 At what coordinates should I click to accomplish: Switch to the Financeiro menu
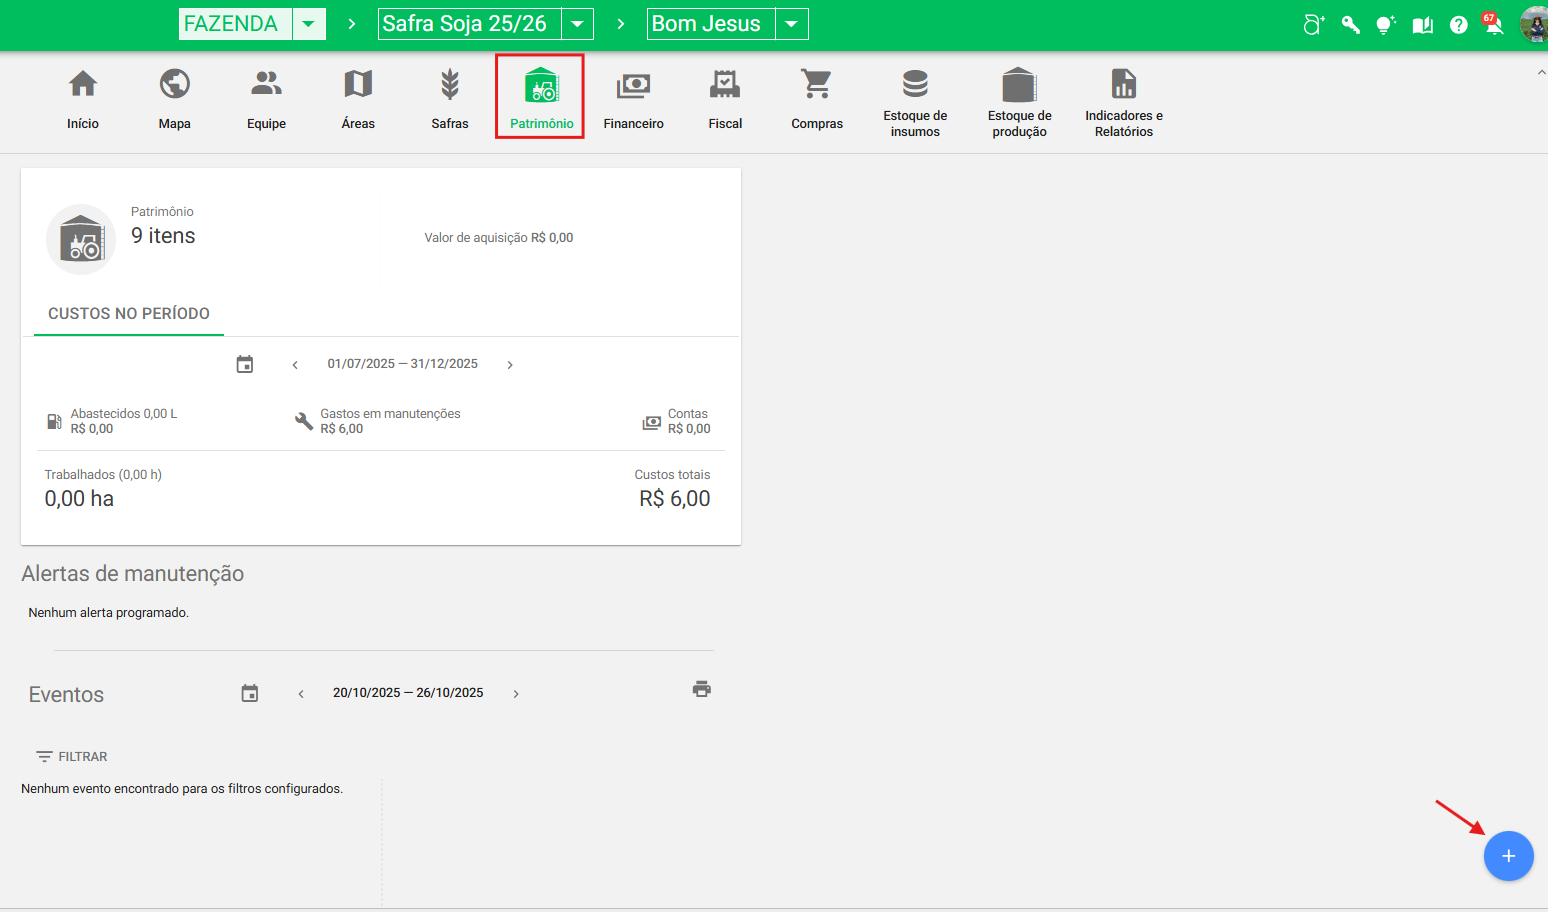point(633,98)
